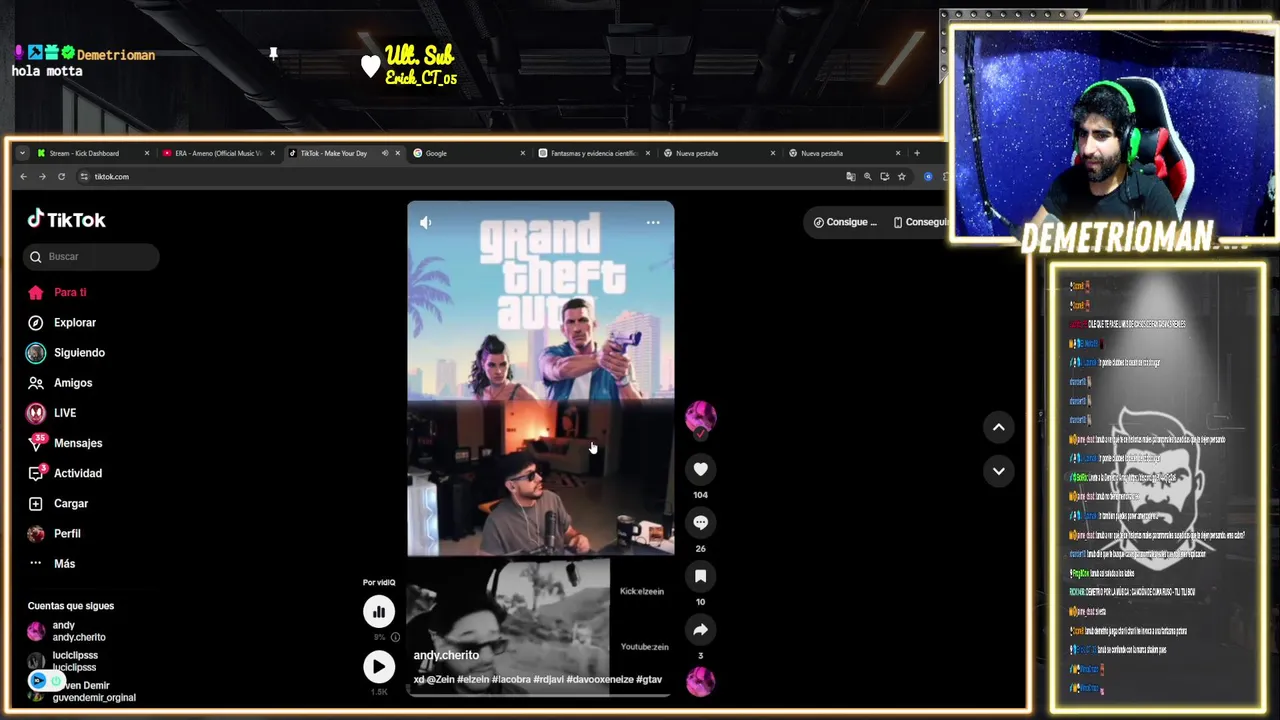Image resolution: width=1280 pixels, height=720 pixels.
Task: Open the LIVE section icon
Action: 36,413
